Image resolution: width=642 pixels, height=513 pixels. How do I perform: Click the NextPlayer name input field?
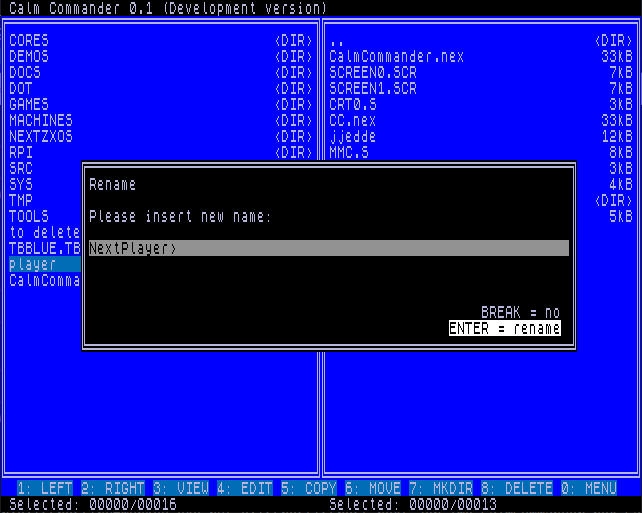(x=328, y=248)
